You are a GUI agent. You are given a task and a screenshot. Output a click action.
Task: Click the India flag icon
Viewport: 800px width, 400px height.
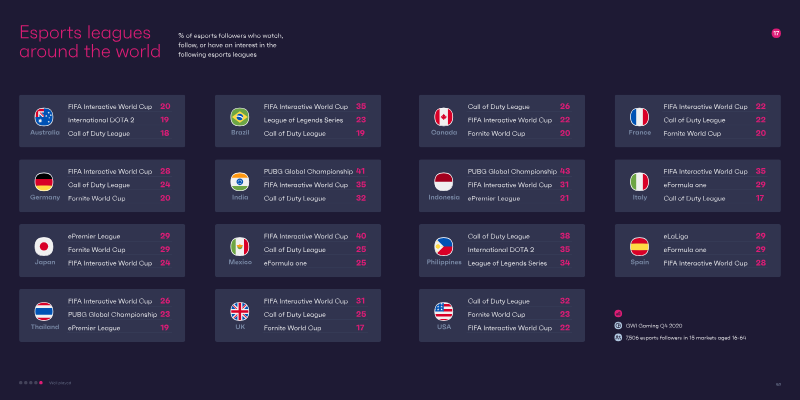click(240, 182)
